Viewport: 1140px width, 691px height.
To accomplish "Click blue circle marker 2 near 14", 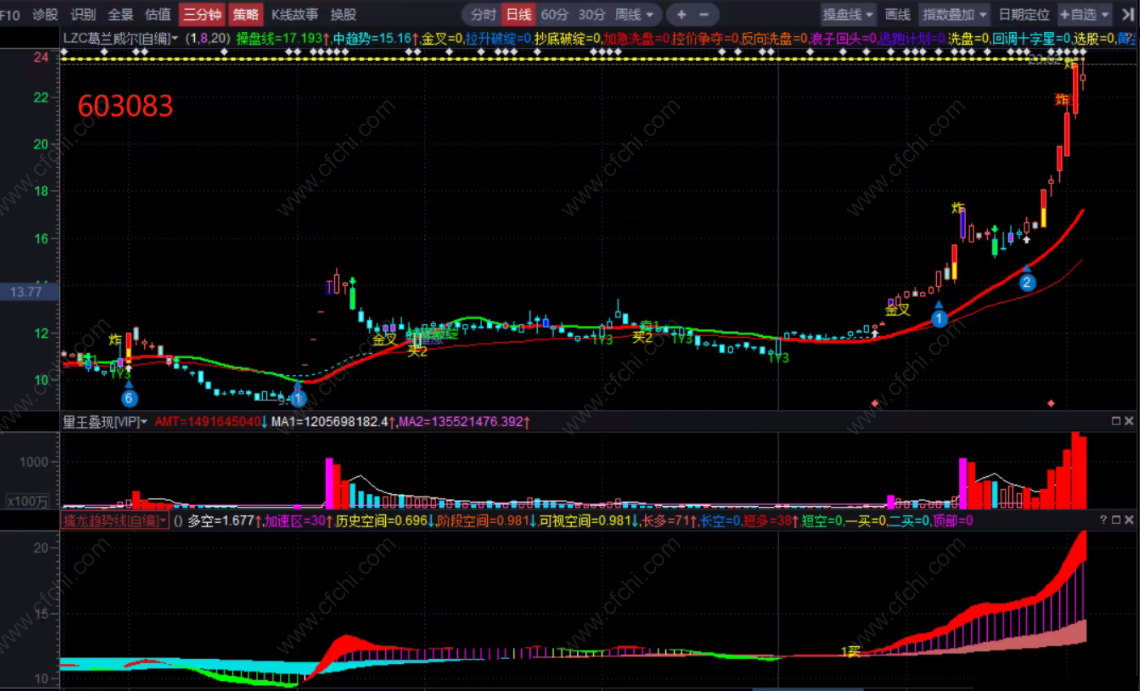I will 1027,283.
